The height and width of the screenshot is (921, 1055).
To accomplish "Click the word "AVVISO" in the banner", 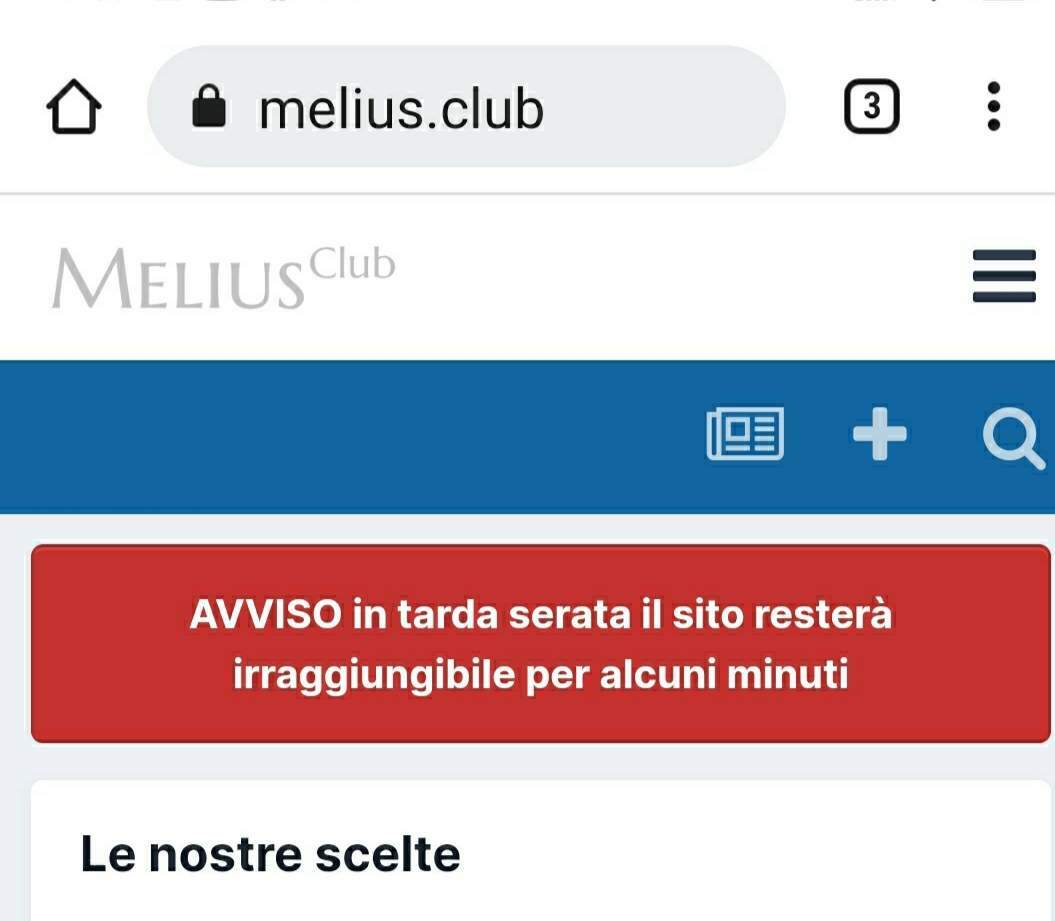I will [x=266, y=614].
